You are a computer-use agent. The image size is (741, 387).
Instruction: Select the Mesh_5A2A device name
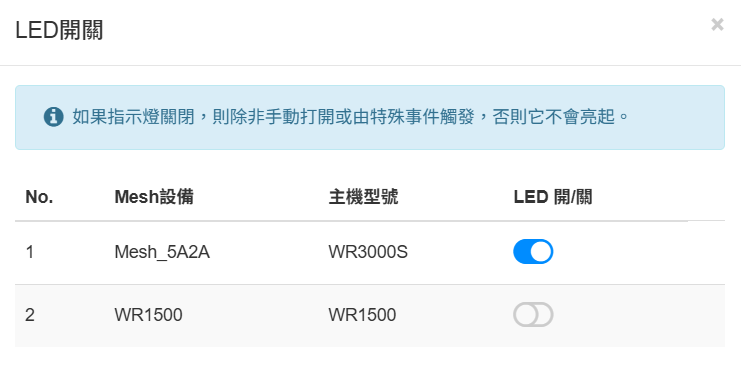[162, 252]
